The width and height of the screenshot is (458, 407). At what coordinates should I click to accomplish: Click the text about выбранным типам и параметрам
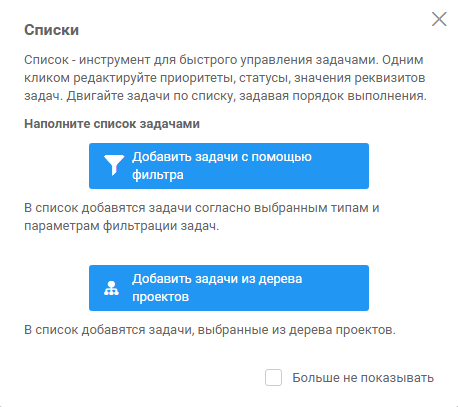click(x=202, y=217)
